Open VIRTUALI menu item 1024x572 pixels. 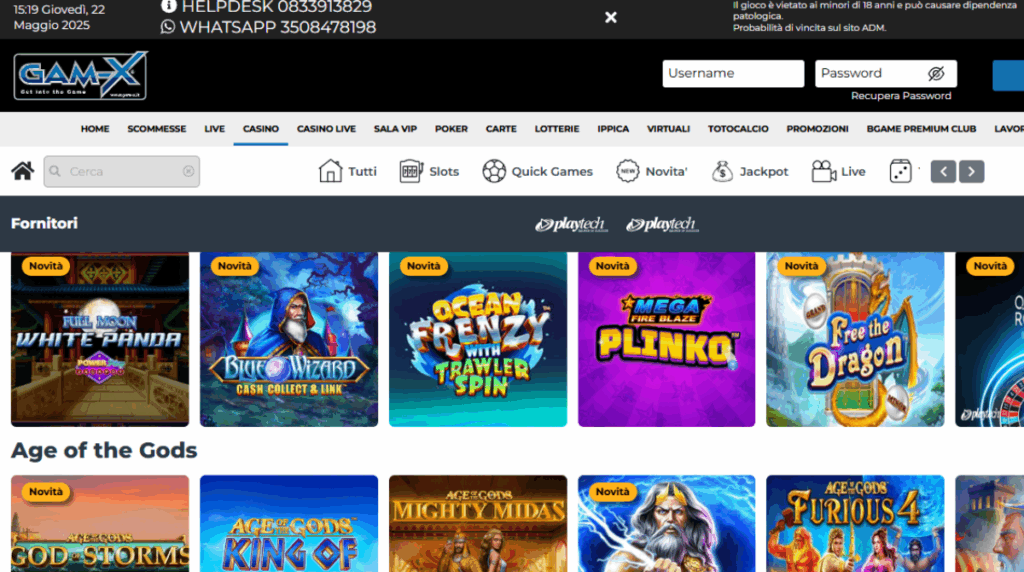tap(668, 129)
